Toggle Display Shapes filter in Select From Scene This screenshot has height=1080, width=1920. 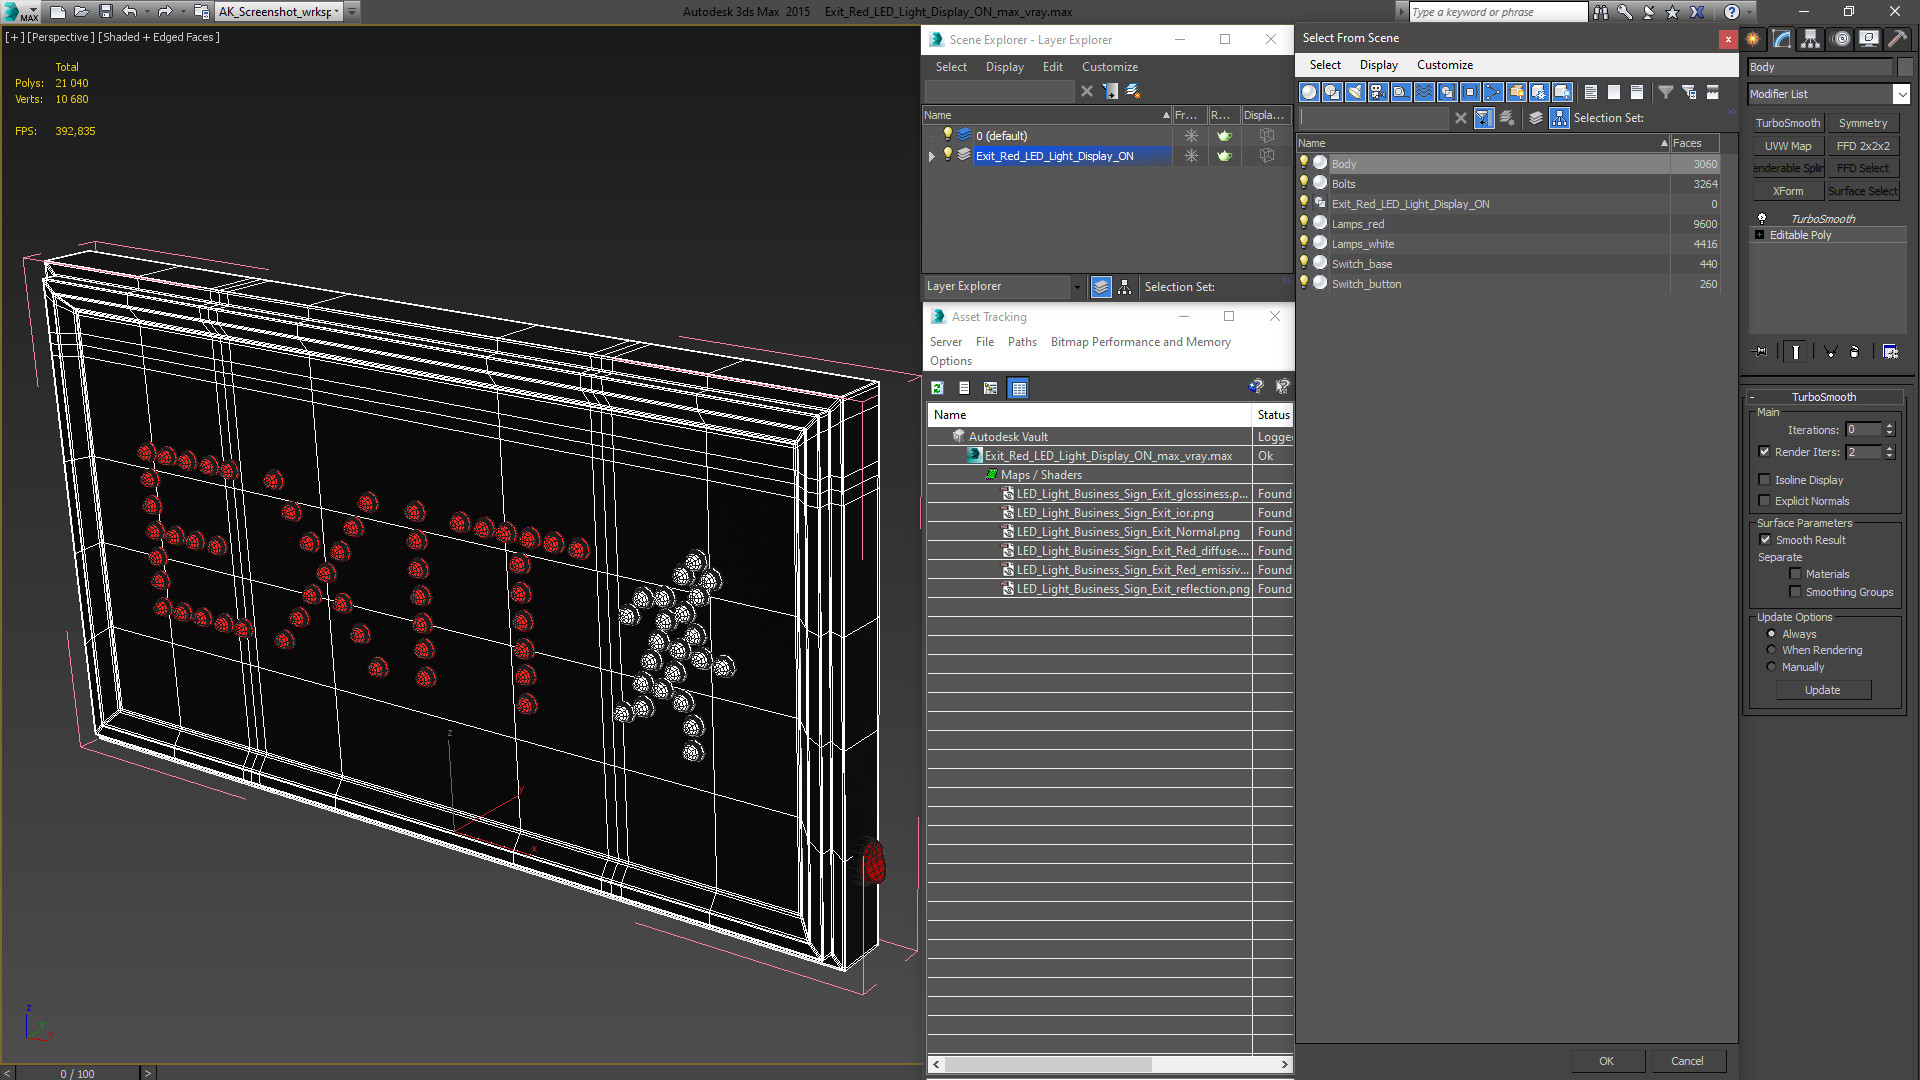click(x=1332, y=92)
